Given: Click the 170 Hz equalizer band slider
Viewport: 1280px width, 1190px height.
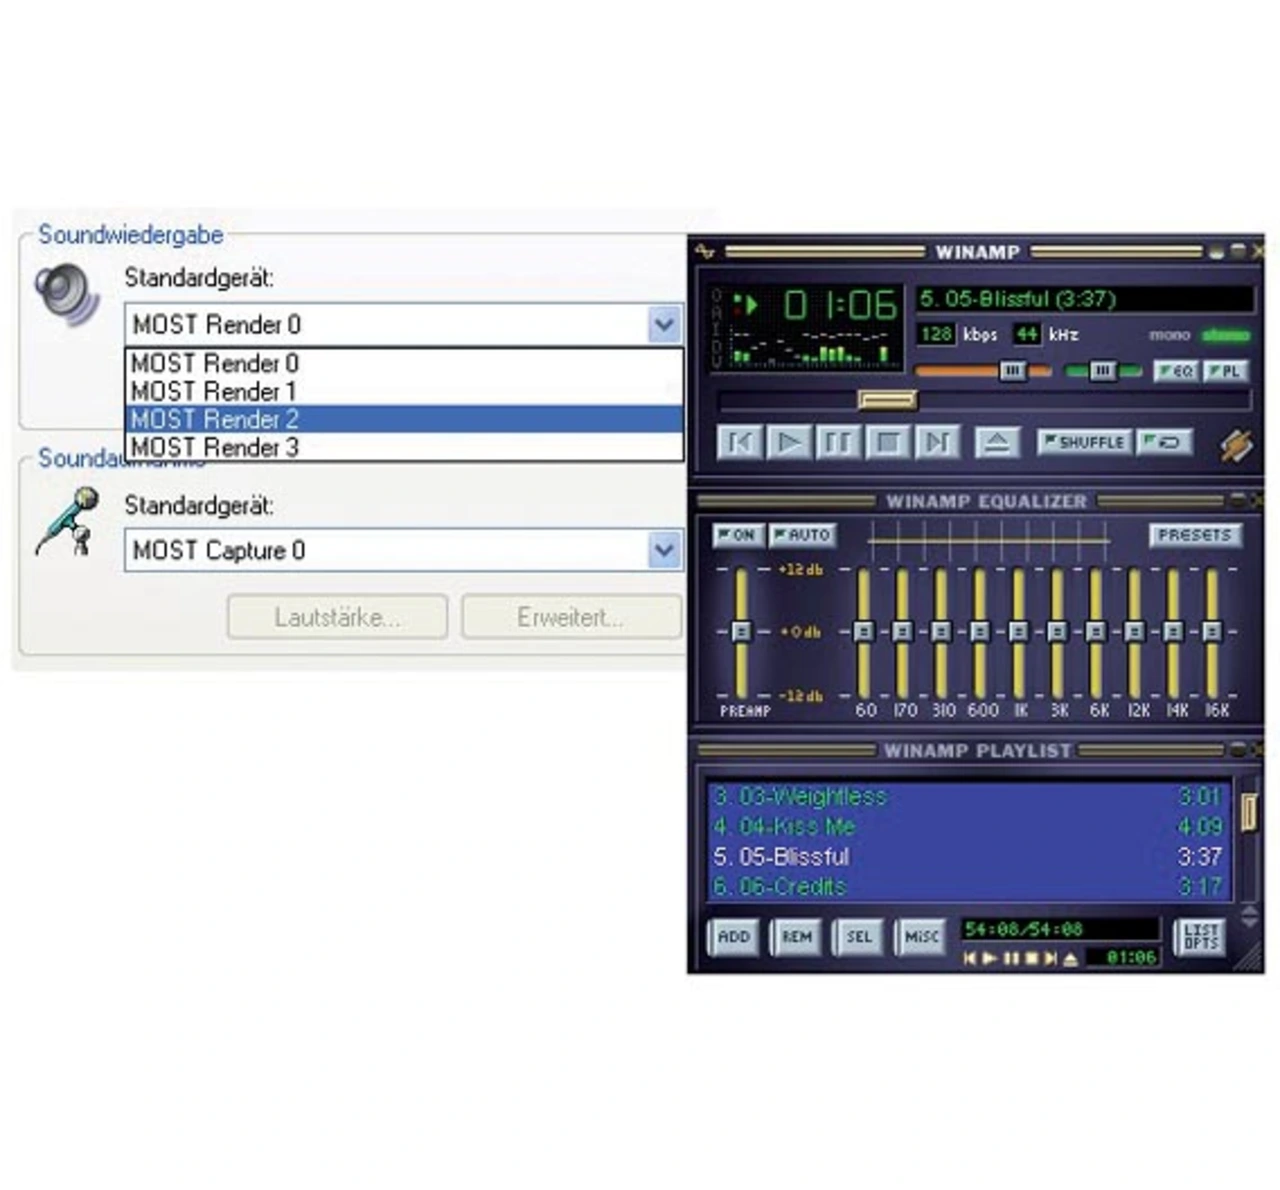Looking at the screenshot, I should tap(903, 632).
